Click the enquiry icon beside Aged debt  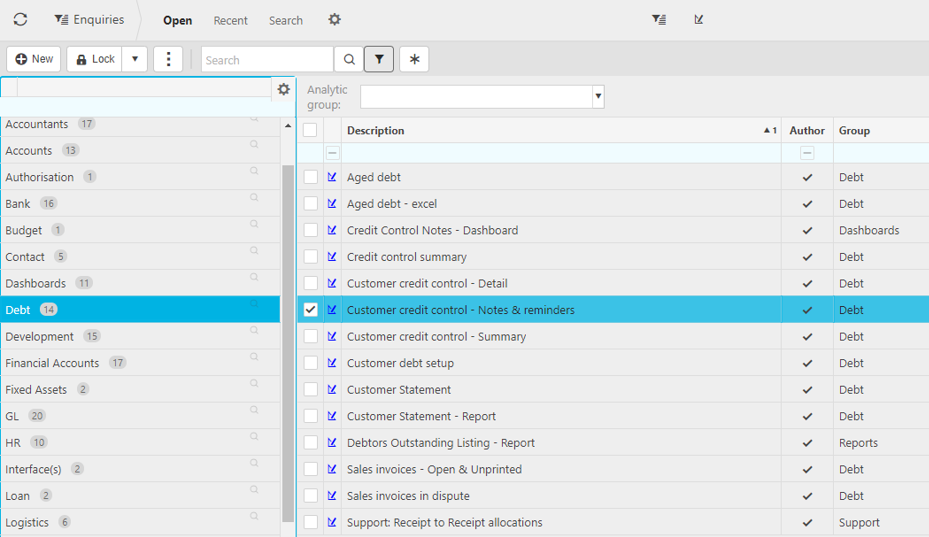pyautogui.click(x=332, y=177)
